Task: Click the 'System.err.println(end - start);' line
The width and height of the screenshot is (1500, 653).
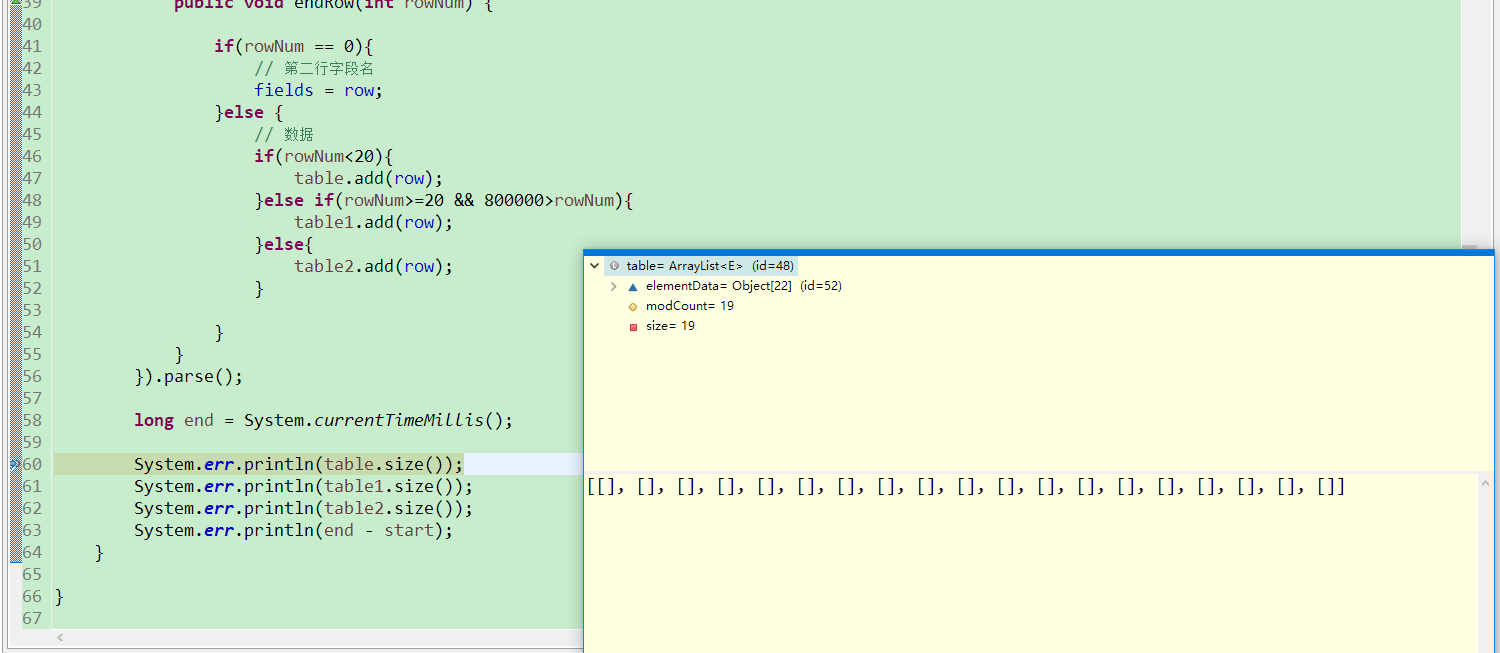Action: [x=293, y=530]
